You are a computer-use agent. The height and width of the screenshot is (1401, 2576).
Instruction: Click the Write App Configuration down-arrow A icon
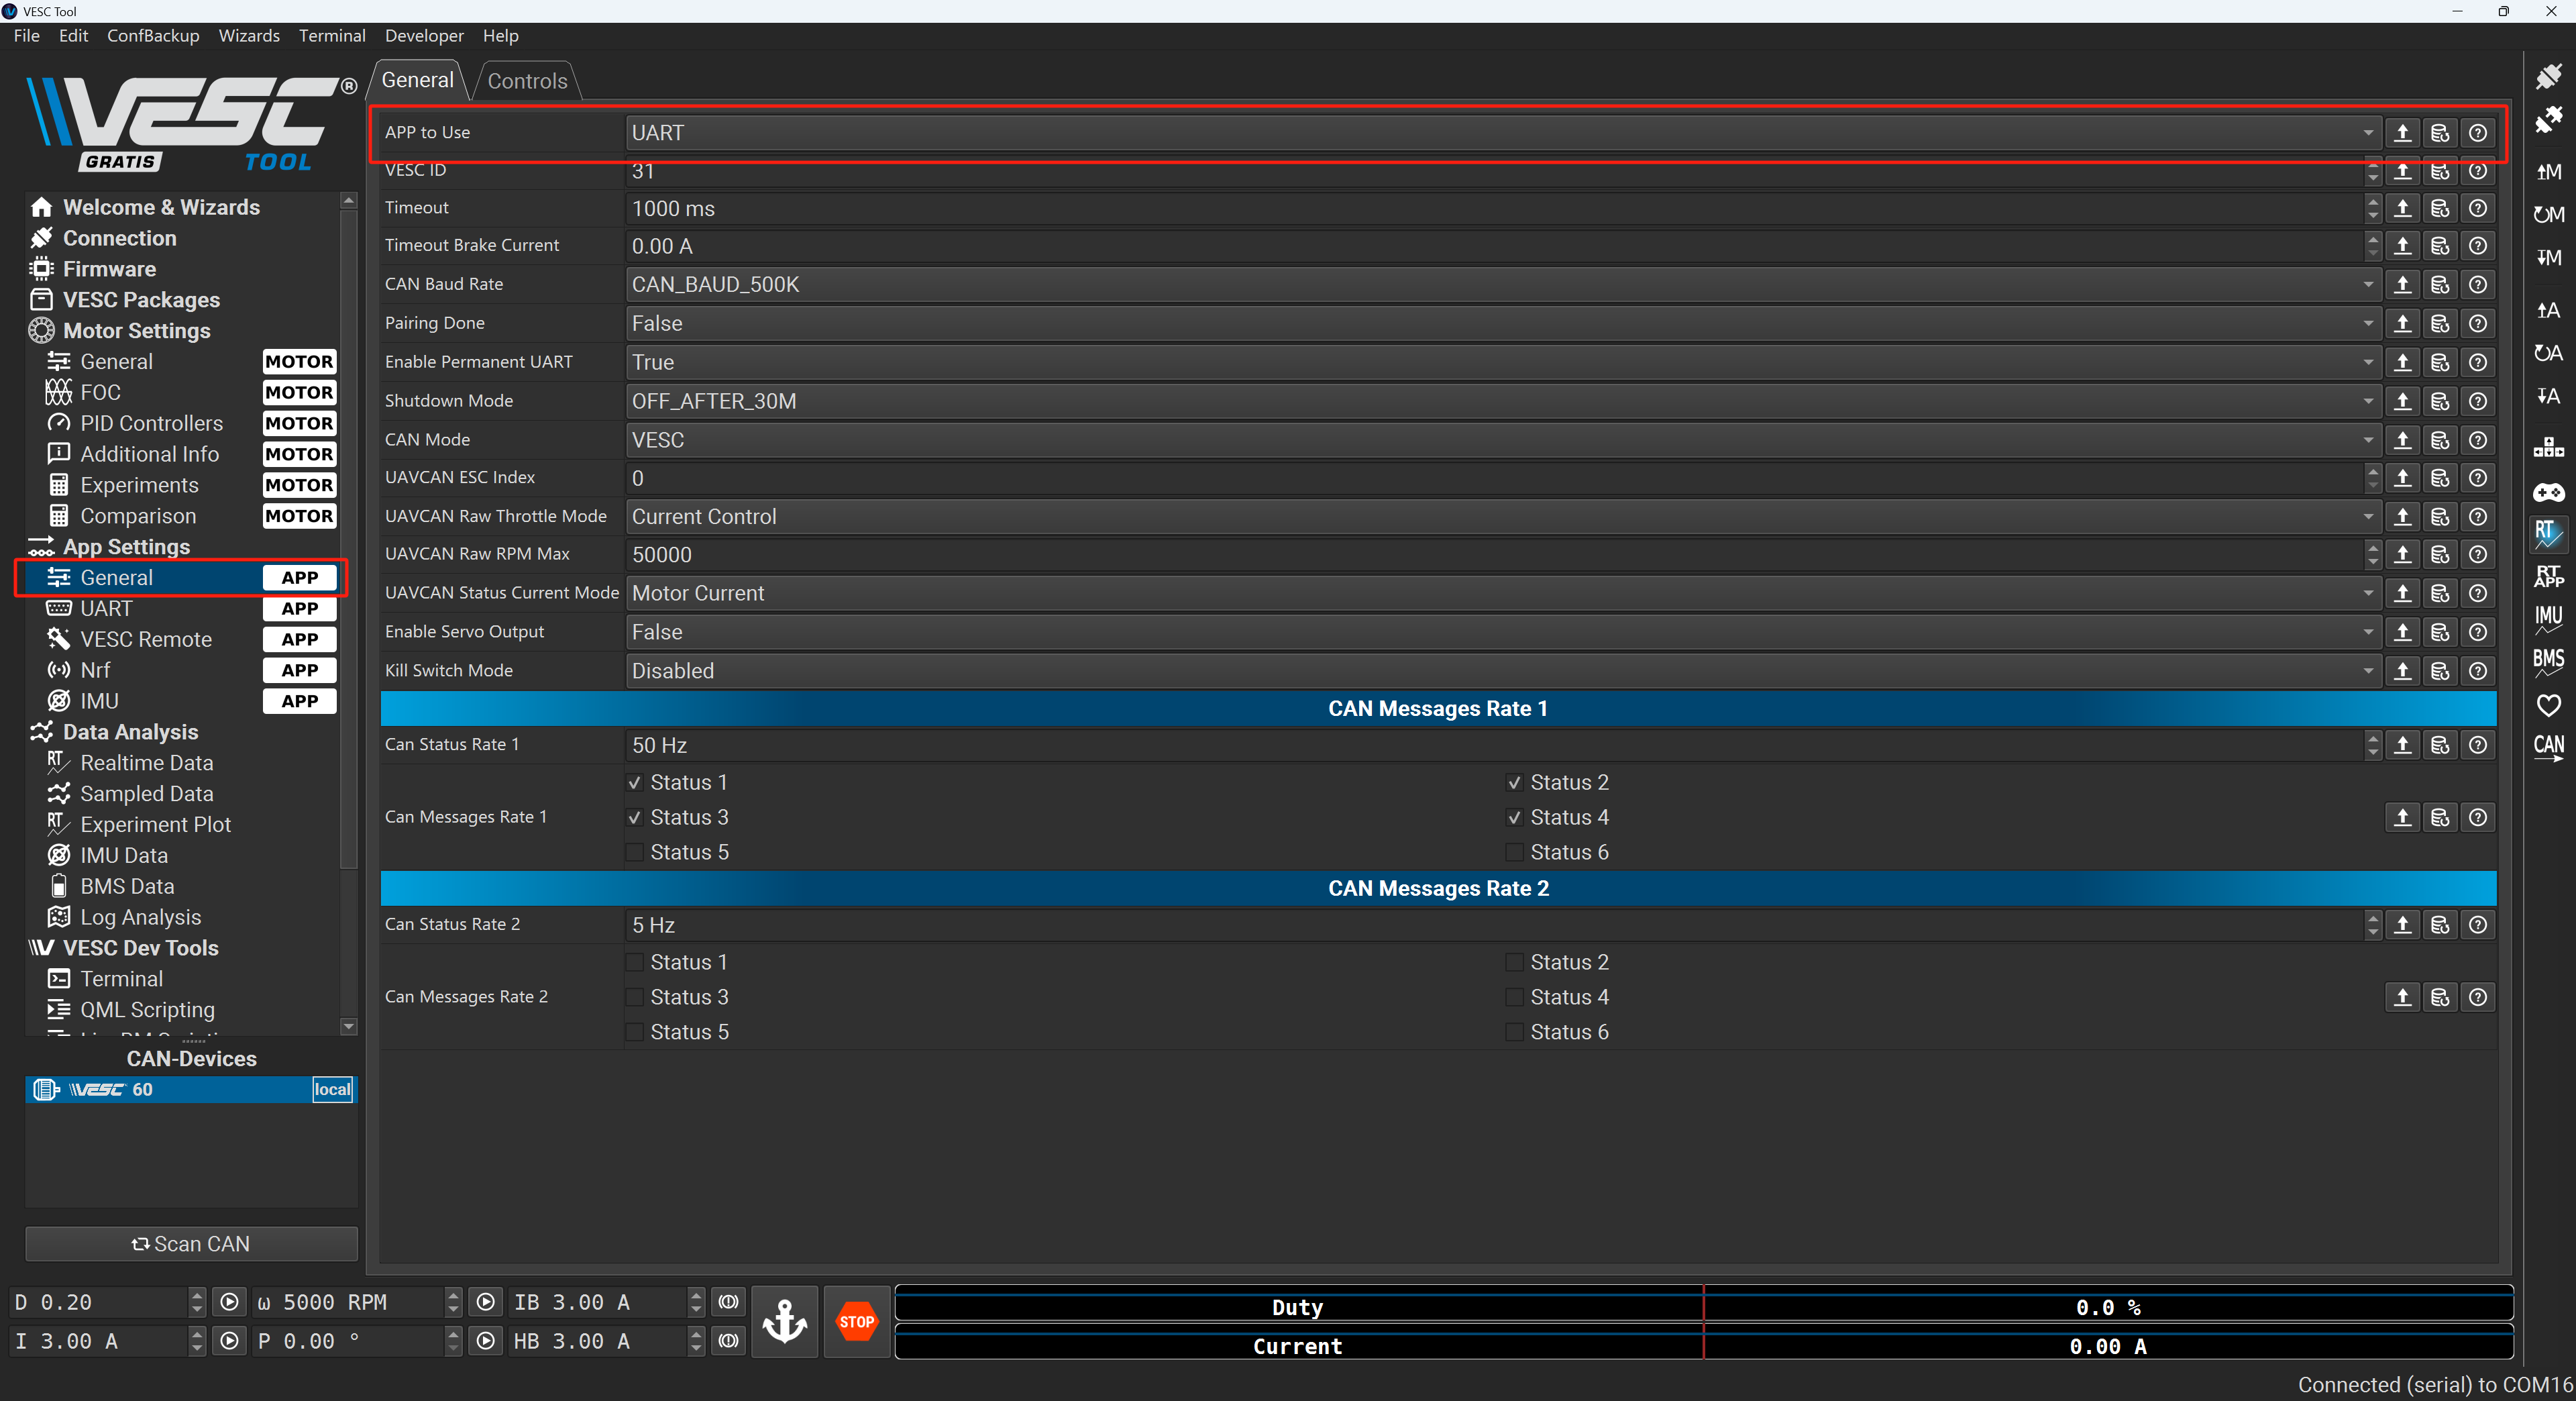(x=2548, y=396)
